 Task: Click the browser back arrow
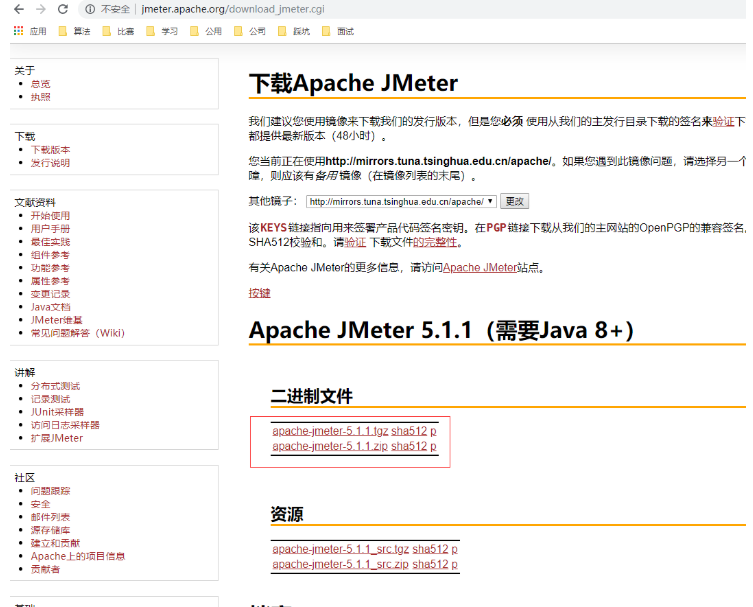pyautogui.click(x=19, y=9)
